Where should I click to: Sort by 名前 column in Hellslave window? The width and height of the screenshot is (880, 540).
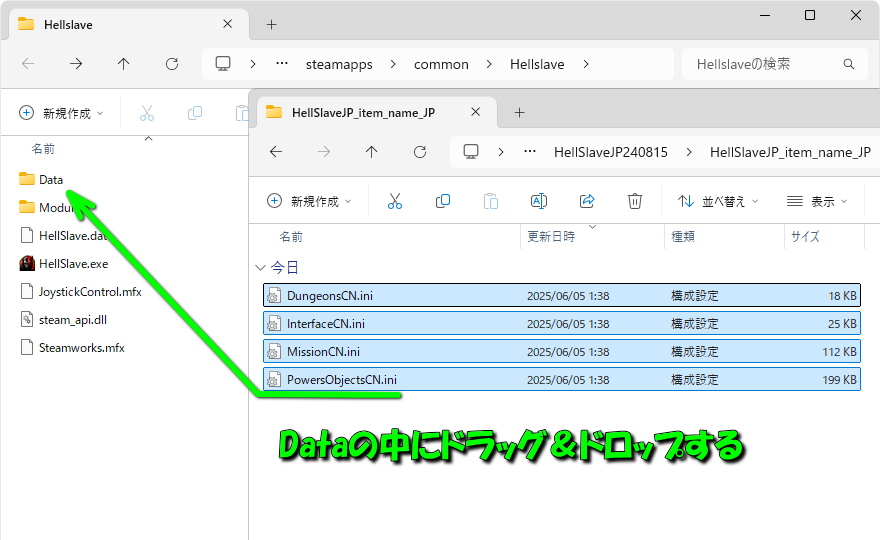43,149
